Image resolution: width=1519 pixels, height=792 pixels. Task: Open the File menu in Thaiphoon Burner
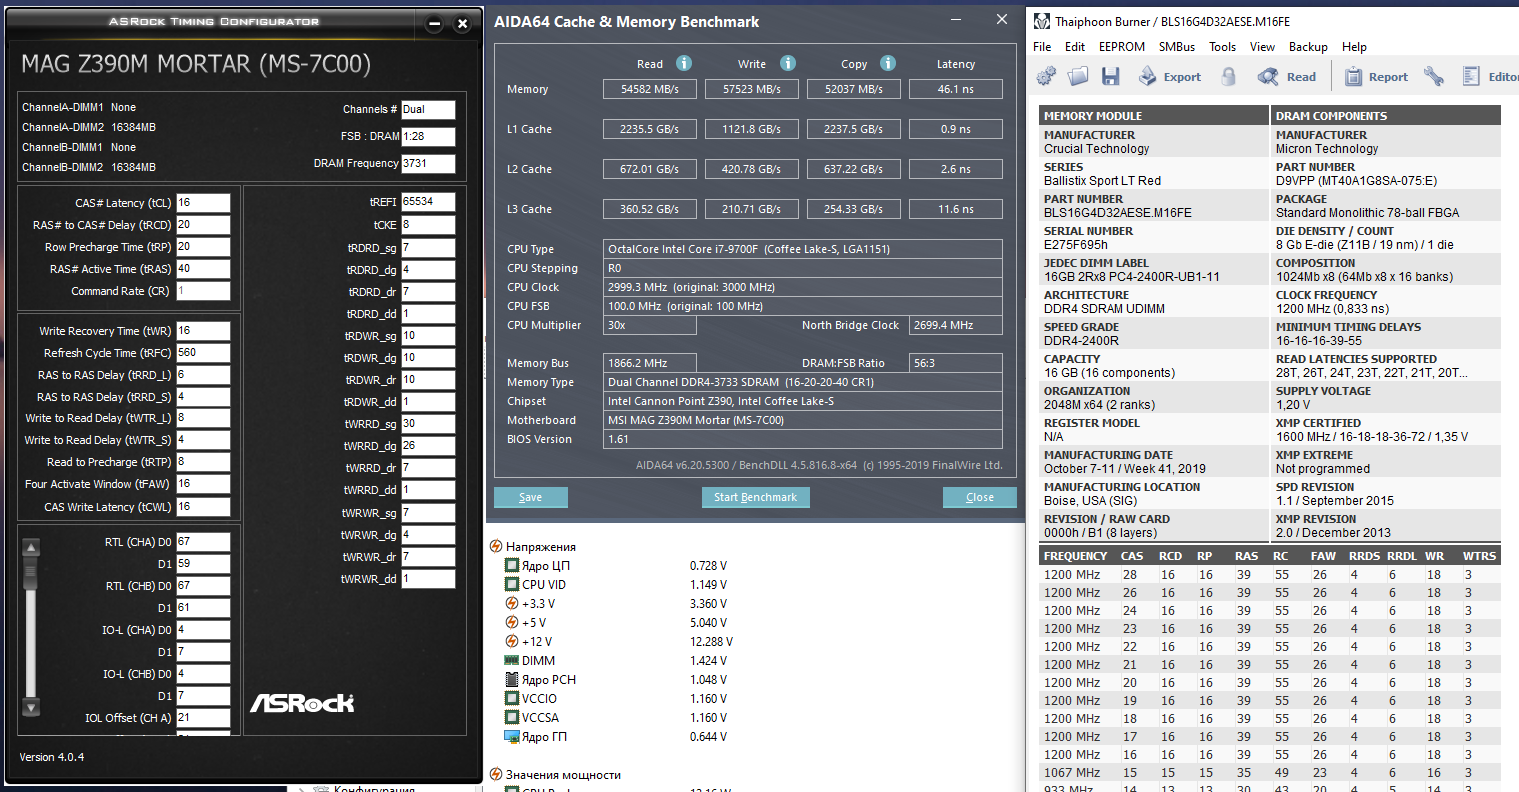(x=1042, y=47)
